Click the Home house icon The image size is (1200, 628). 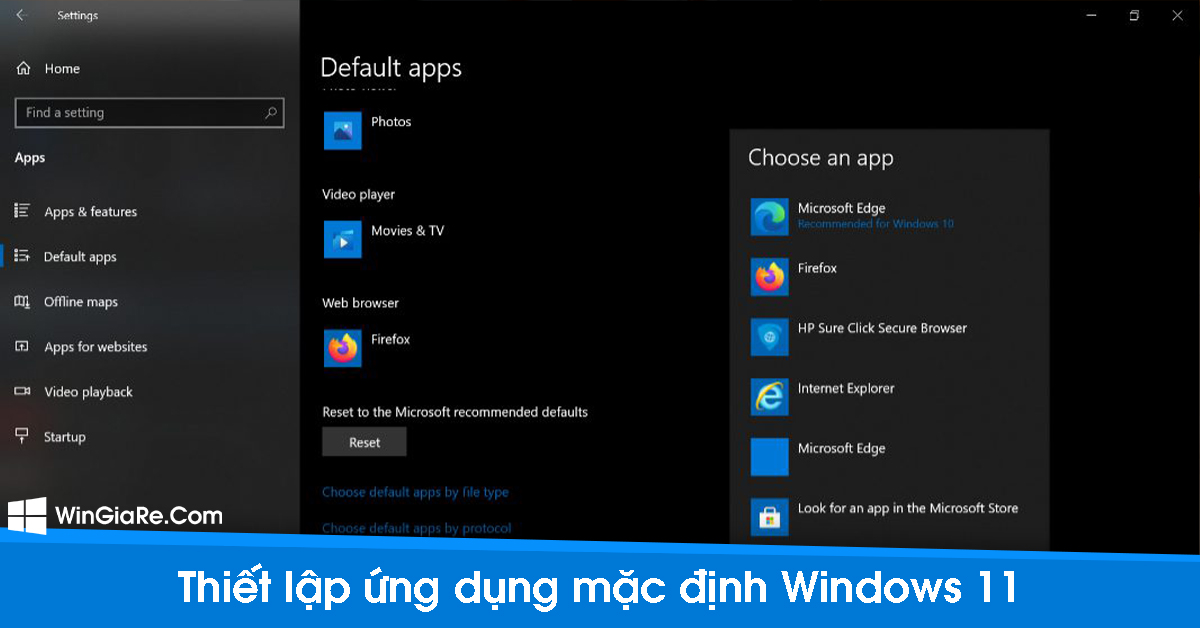pos(22,68)
